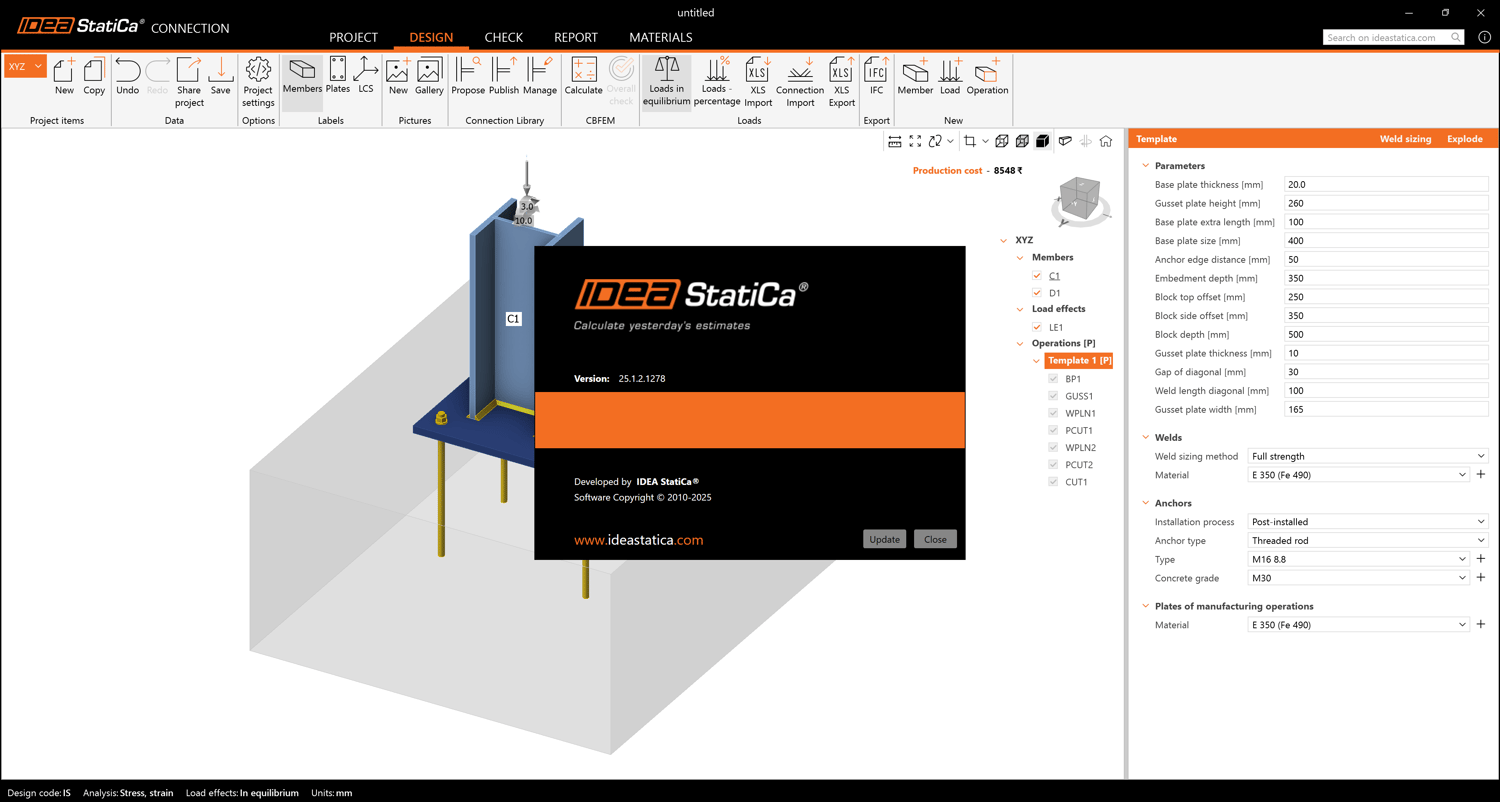Image resolution: width=1500 pixels, height=802 pixels.
Task: Click the Base plate thickness field
Action: (1385, 185)
